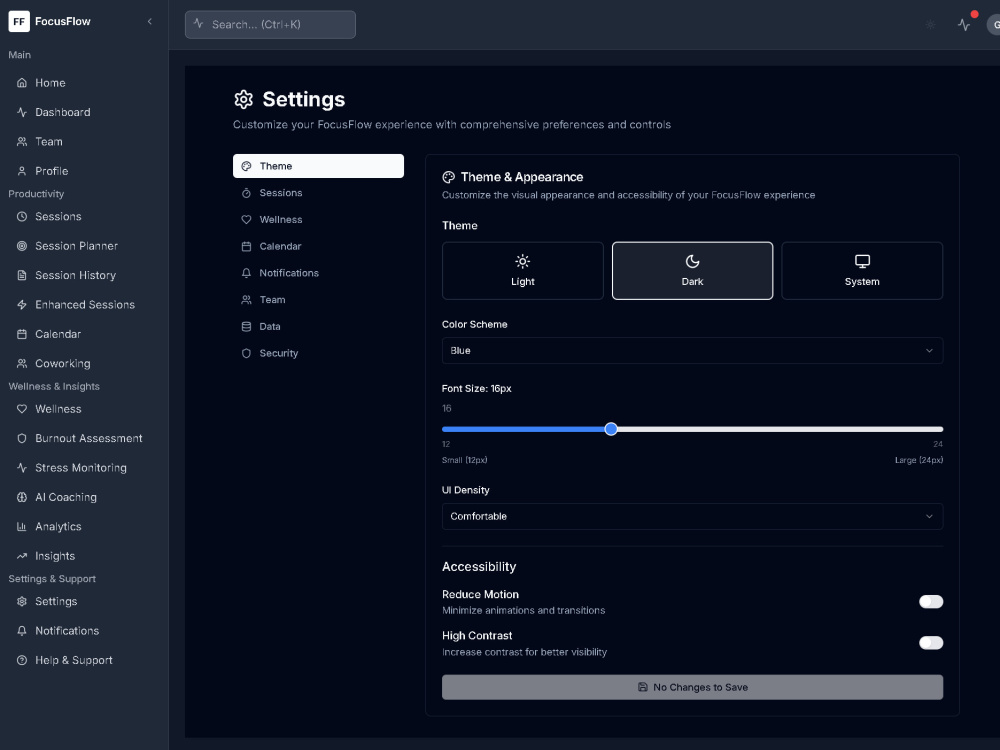The image size is (1000, 750).
Task: Click the Burnout Assessment shield icon
Action: click(22, 438)
